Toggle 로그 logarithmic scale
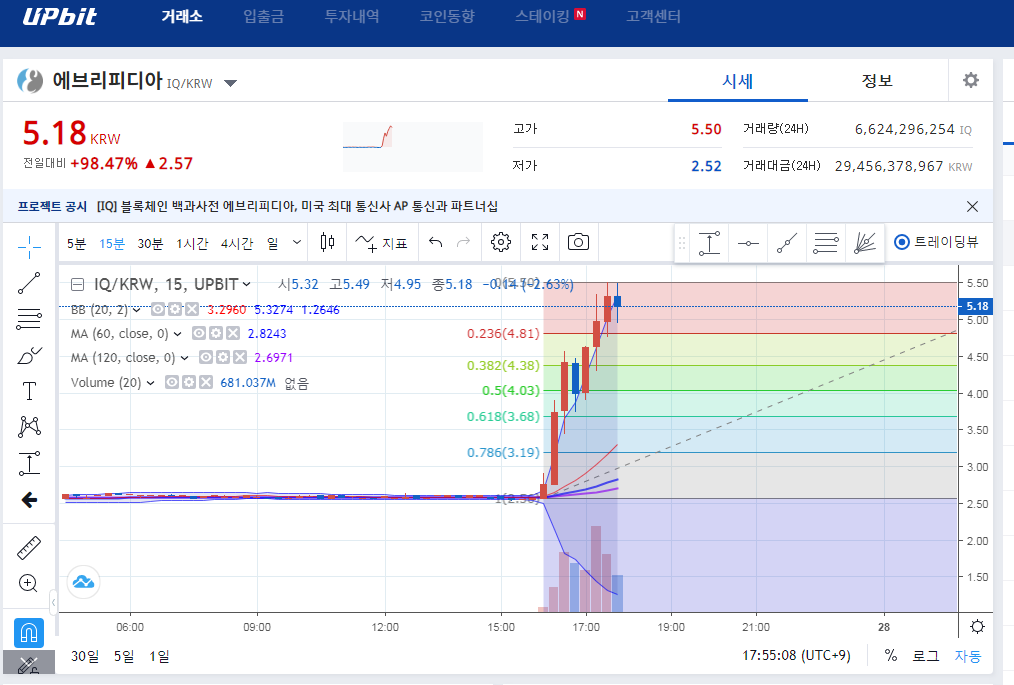This screenshot has width=1014, height=685. [x=925, y=655]
